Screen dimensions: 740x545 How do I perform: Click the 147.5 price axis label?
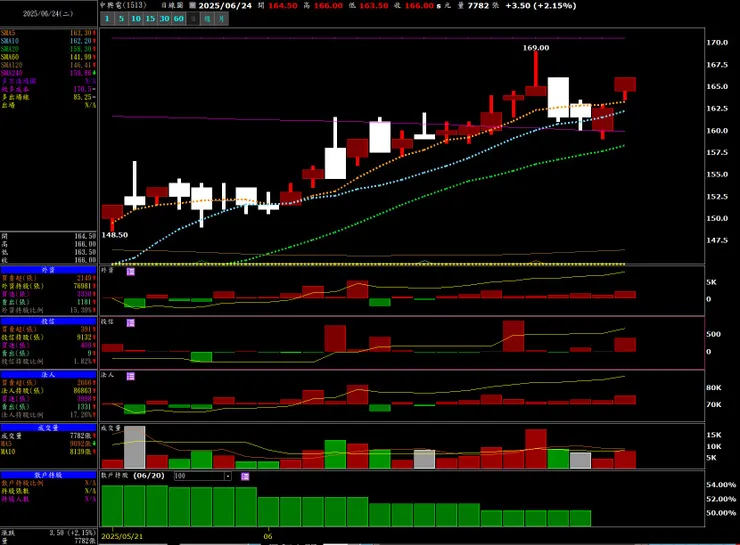coord(717,240)
